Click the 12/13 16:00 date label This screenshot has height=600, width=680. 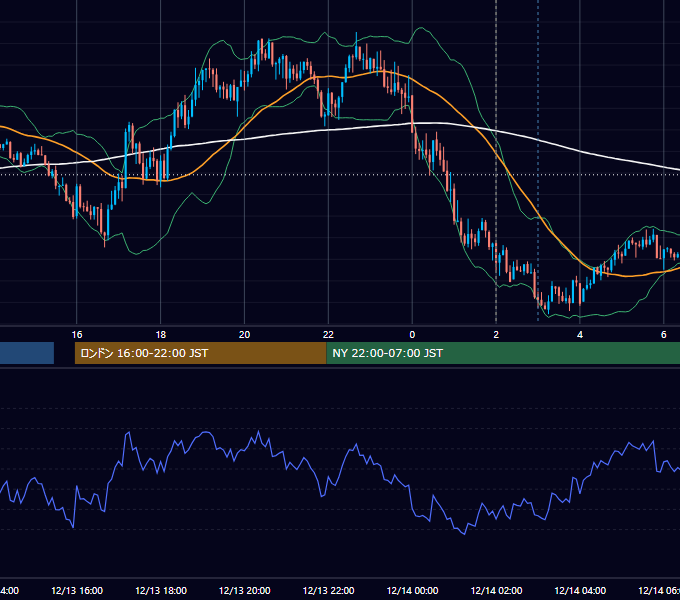[x=77, y=590]
